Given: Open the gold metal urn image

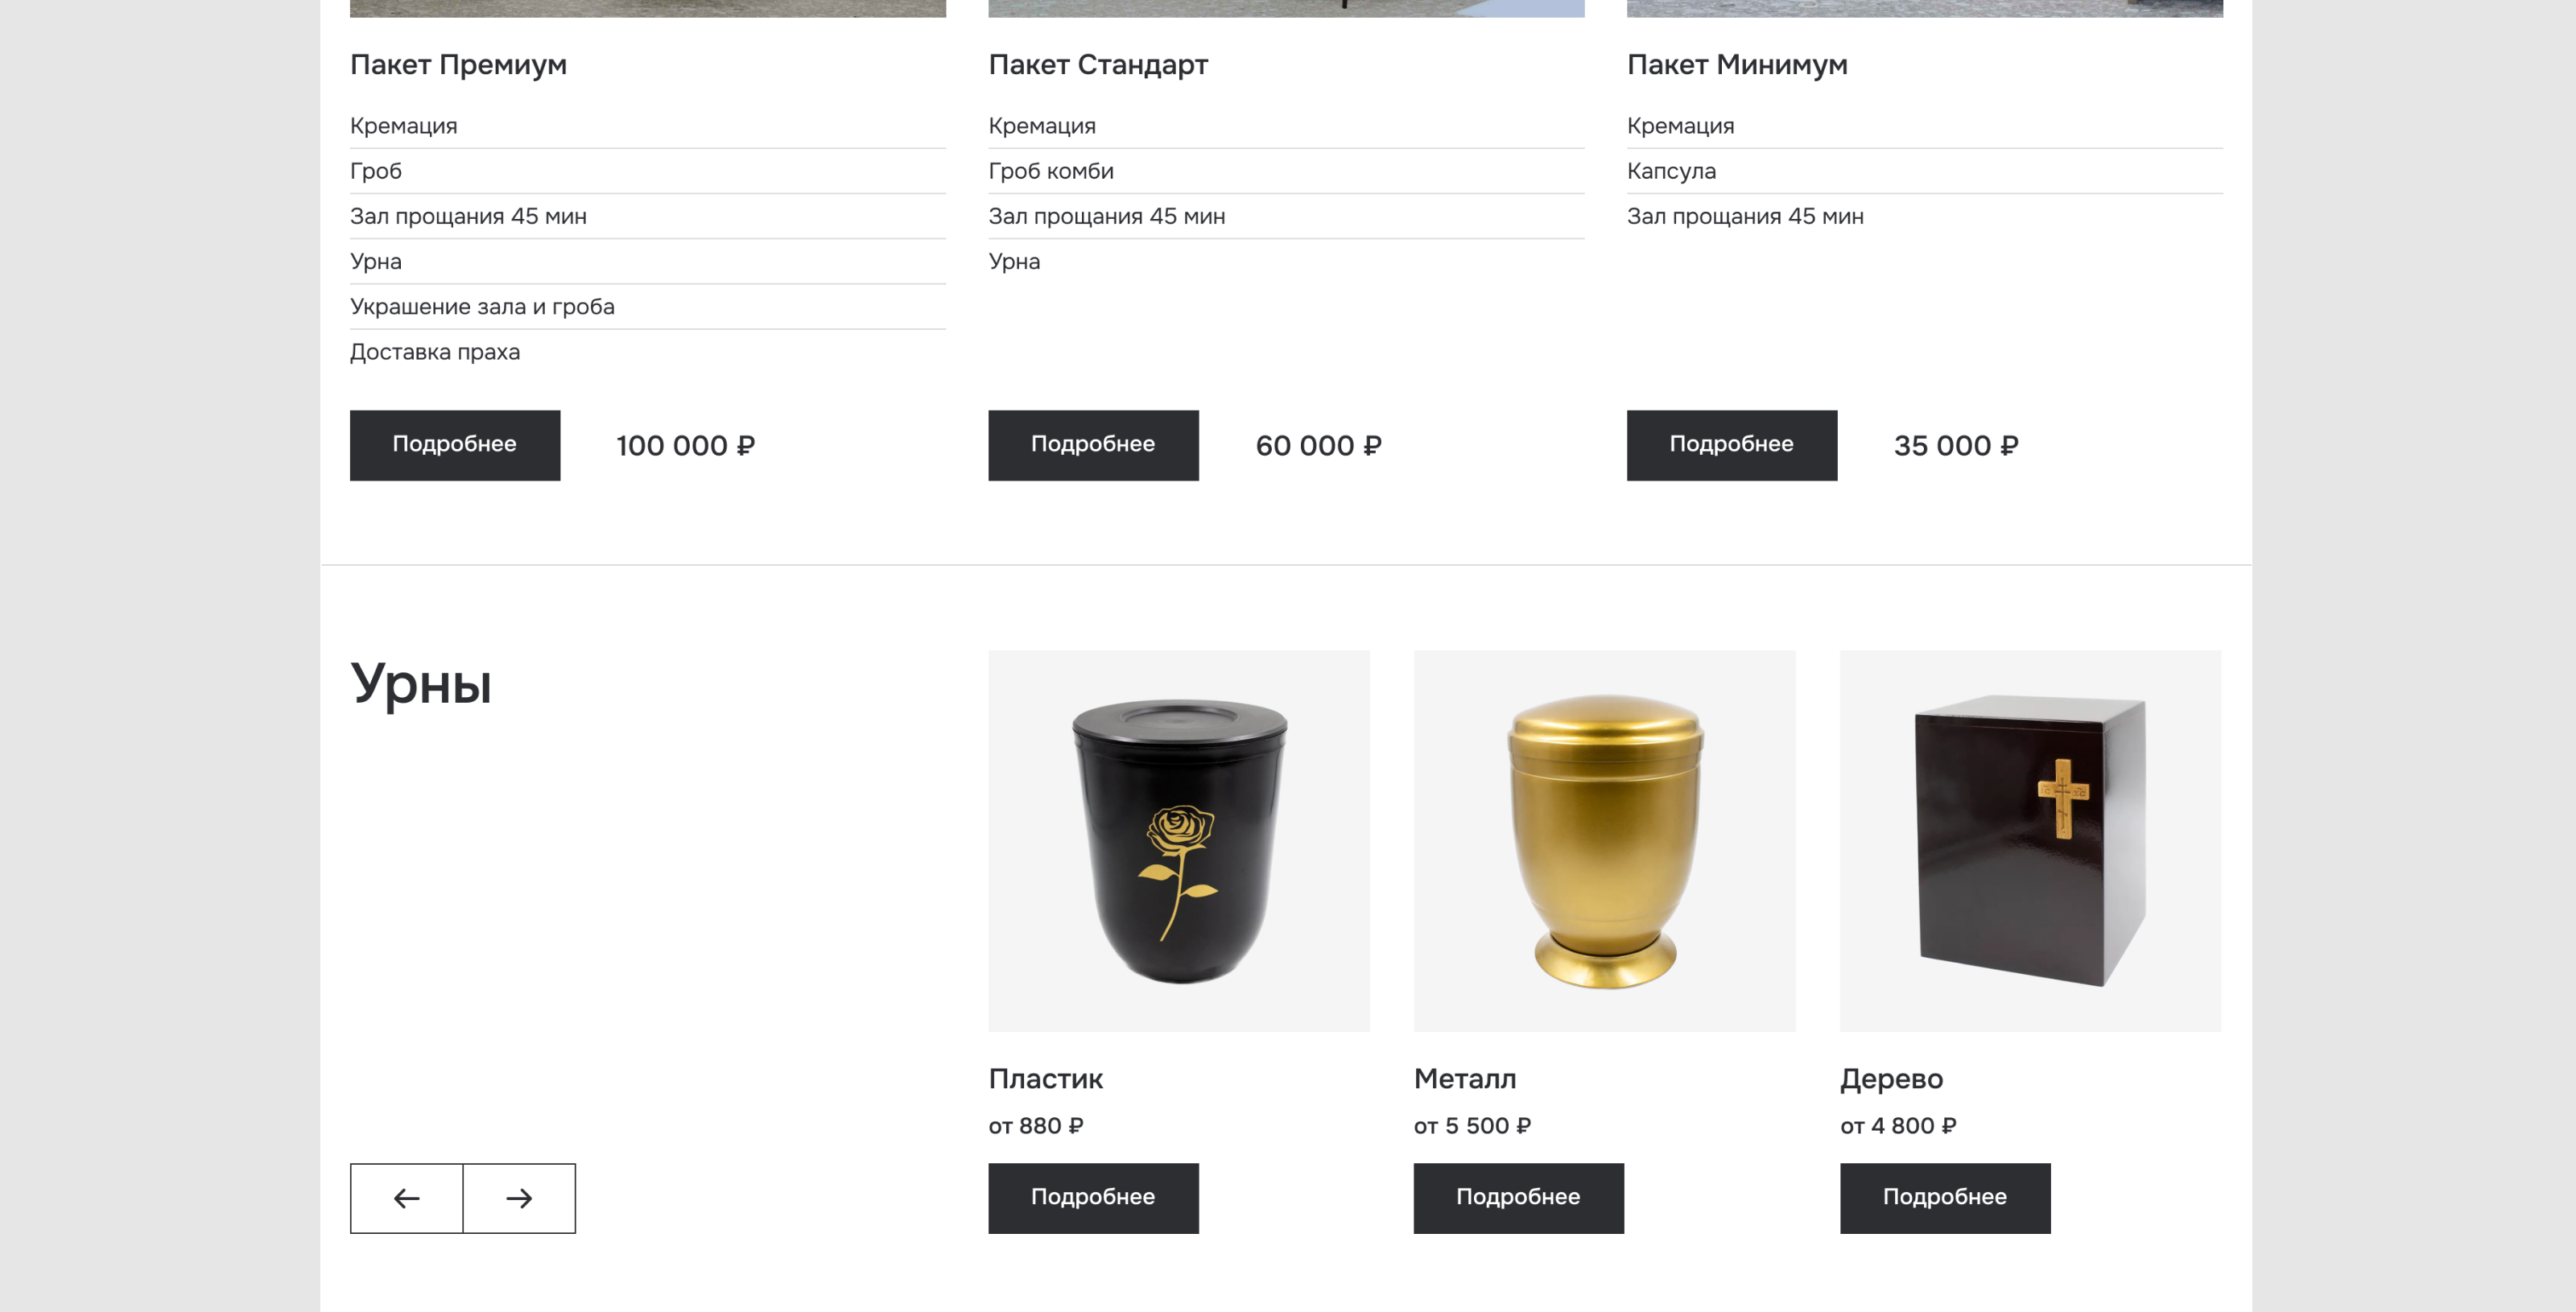Looking at the screenshot, I should pos(1604,840).
